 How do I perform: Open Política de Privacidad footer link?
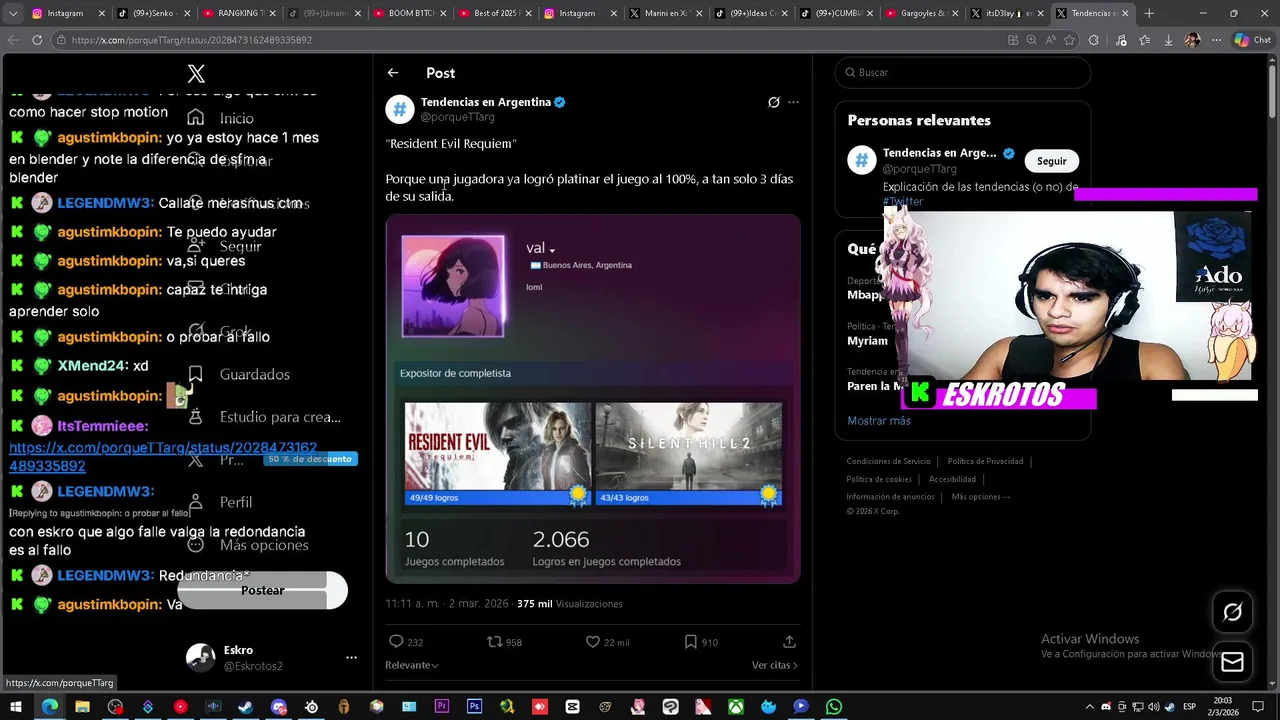[985, 461]
